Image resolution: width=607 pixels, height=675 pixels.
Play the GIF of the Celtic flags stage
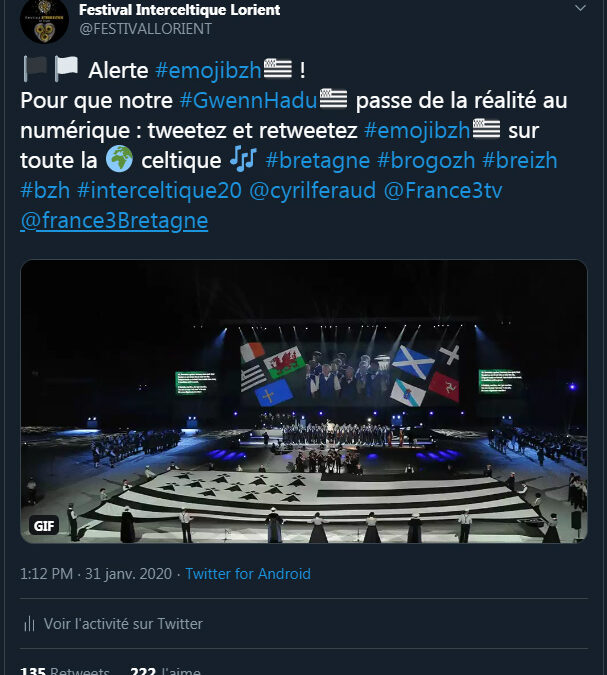(x=304, y=403)
